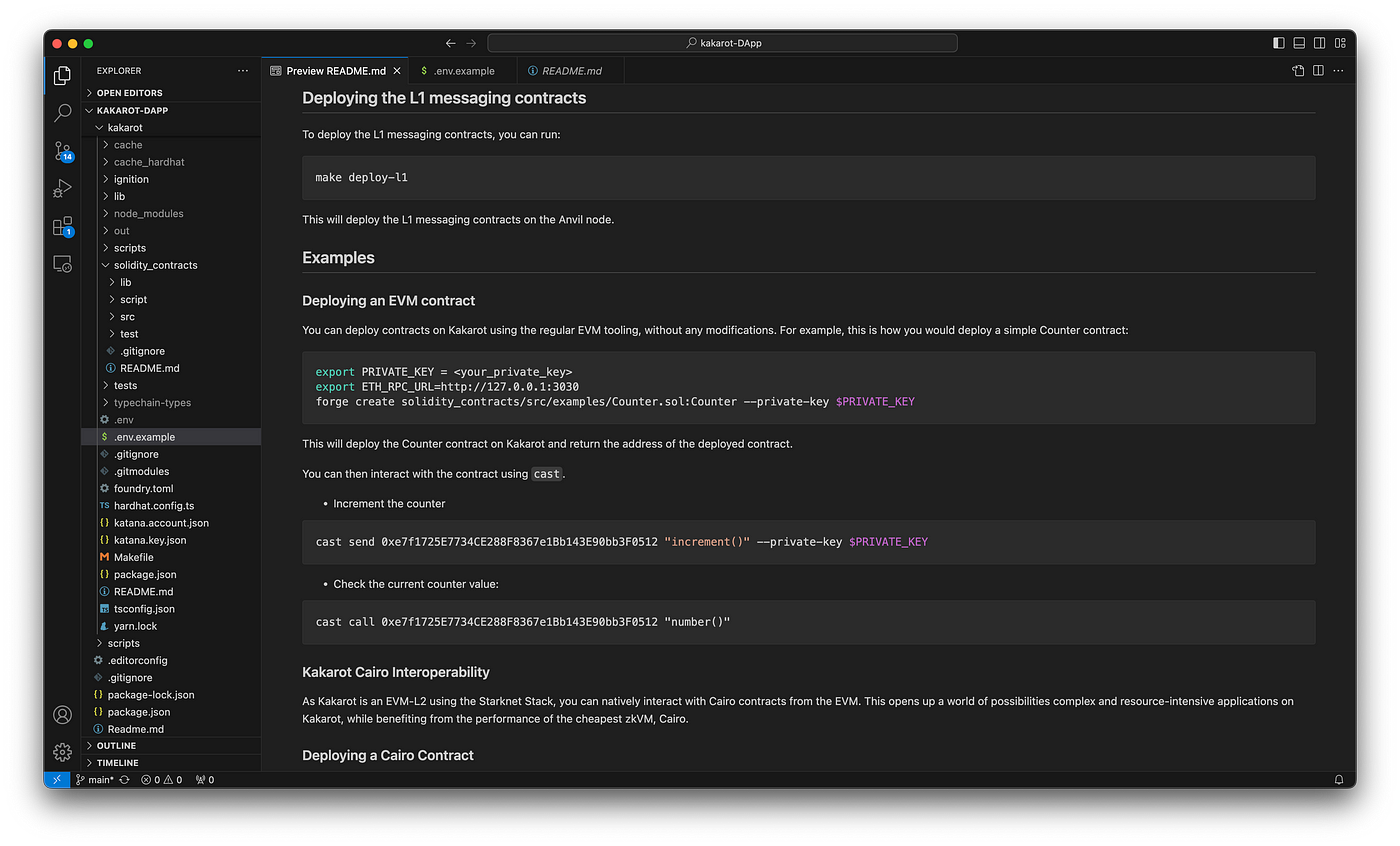Image resolution: width=1400 pixels, height=846 pixels.
Task: Expand the Open Editors section
Action: [171, 93]
